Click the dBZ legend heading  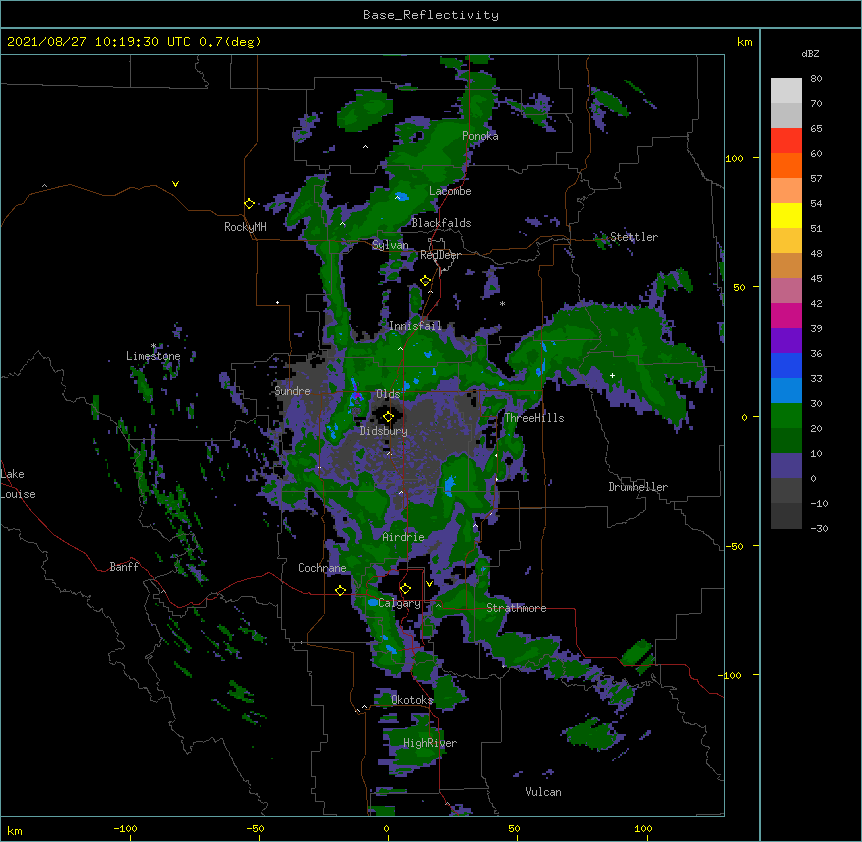[x=810, y=53]
